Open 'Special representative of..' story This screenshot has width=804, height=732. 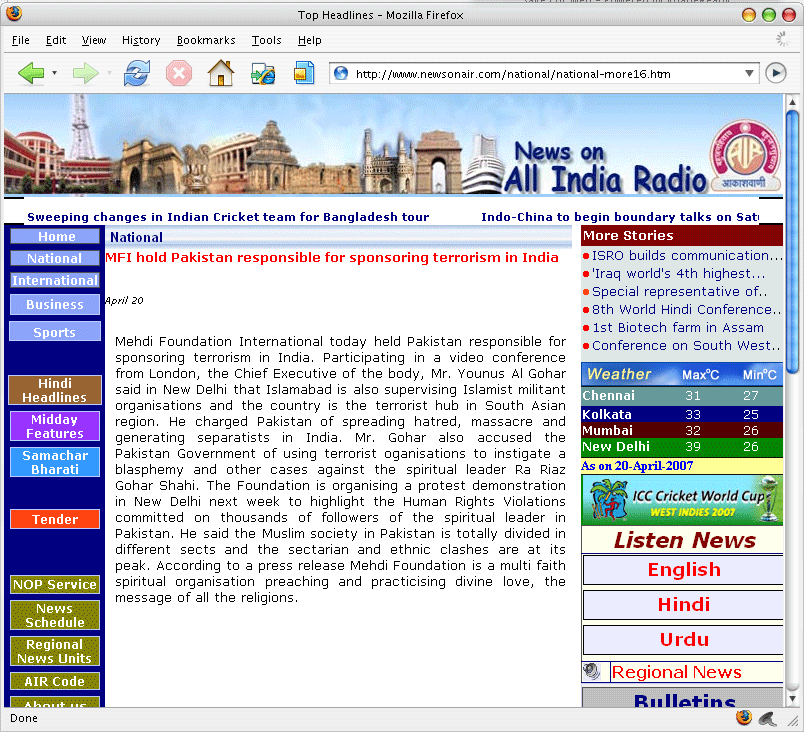coord(679,291)
